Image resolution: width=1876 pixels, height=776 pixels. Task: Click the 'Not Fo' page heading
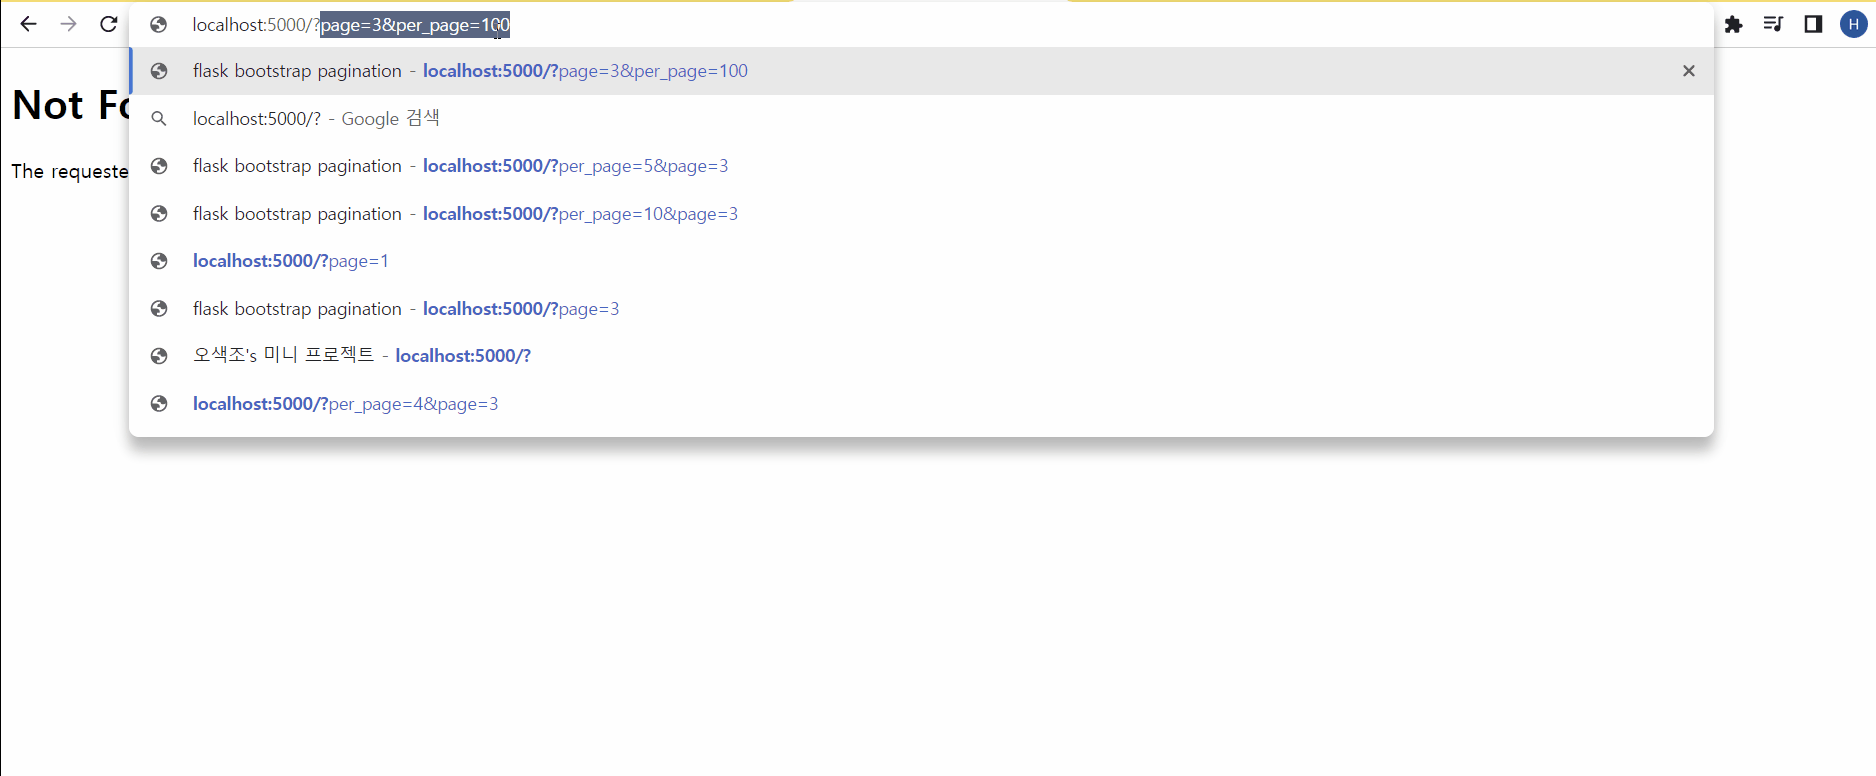pos(70,105)
